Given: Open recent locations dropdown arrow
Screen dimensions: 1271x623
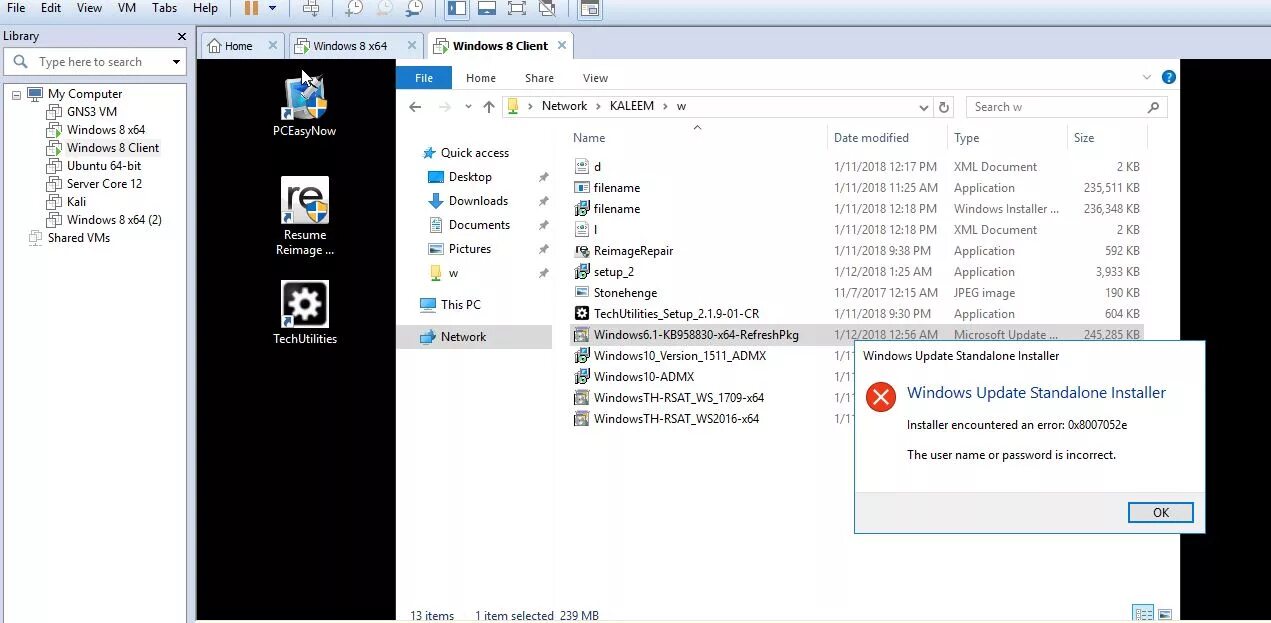Looking at the screenshot, I should click(x=469, y=107).
